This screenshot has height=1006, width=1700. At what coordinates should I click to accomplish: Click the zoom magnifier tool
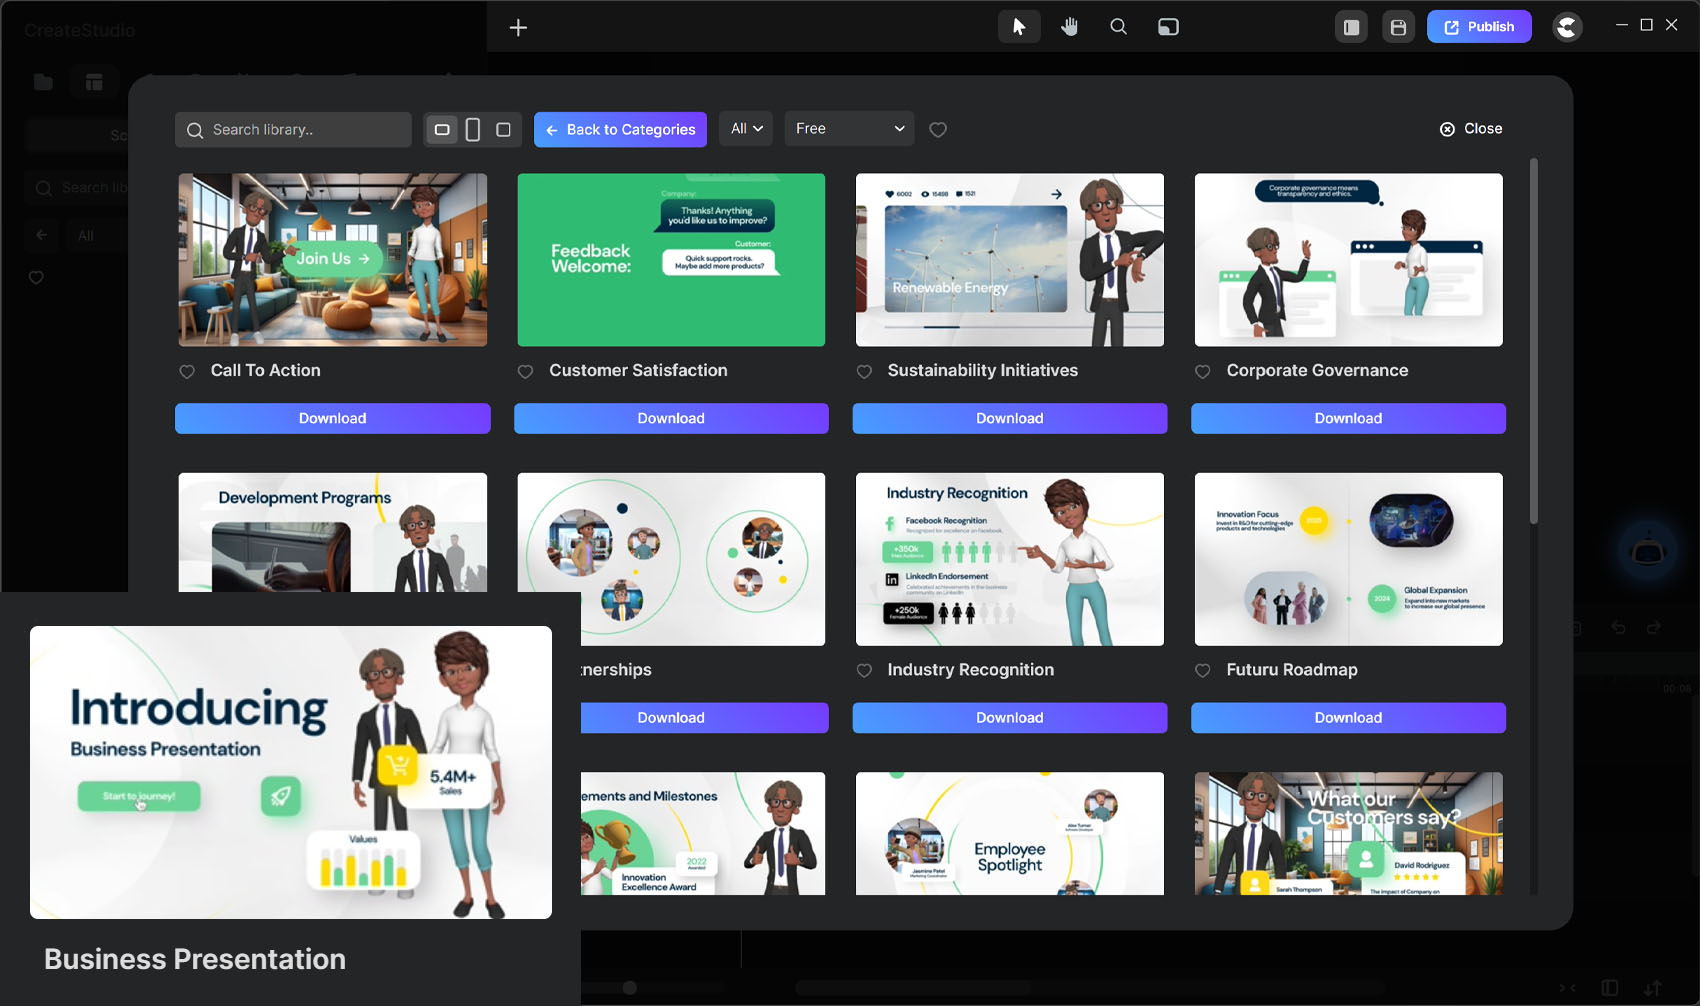pyautogui.click(x=1118, y=27)
